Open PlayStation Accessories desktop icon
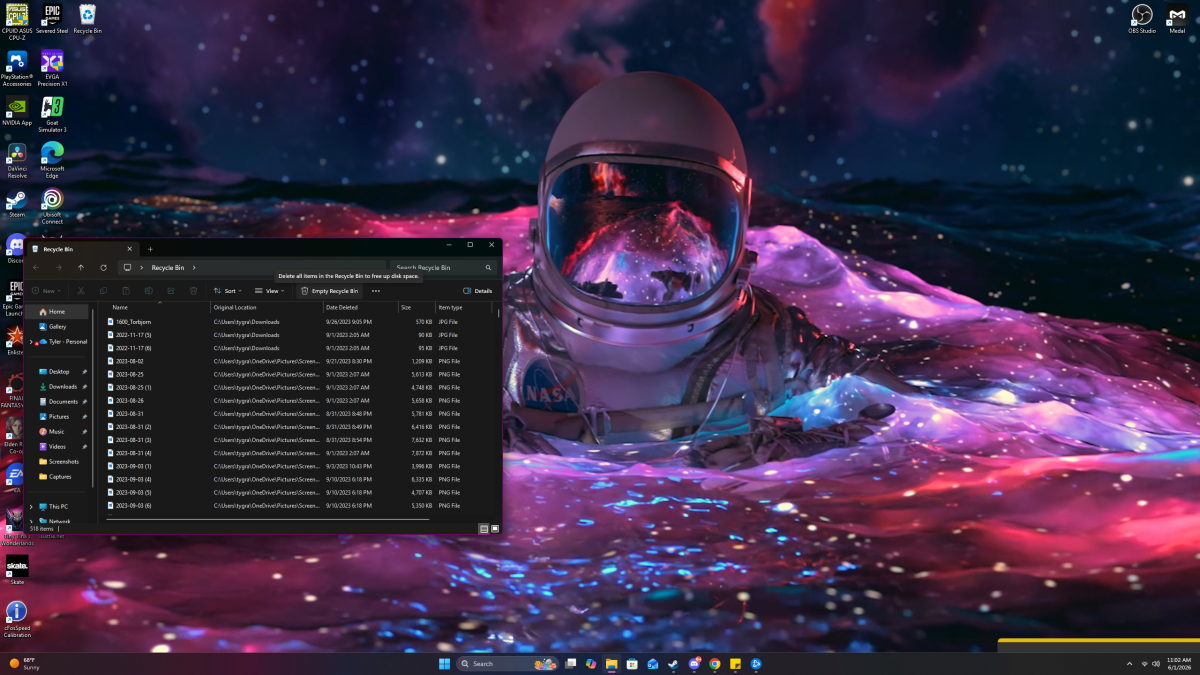Screen dimensions: 1200x675 [x=17, y=68]
